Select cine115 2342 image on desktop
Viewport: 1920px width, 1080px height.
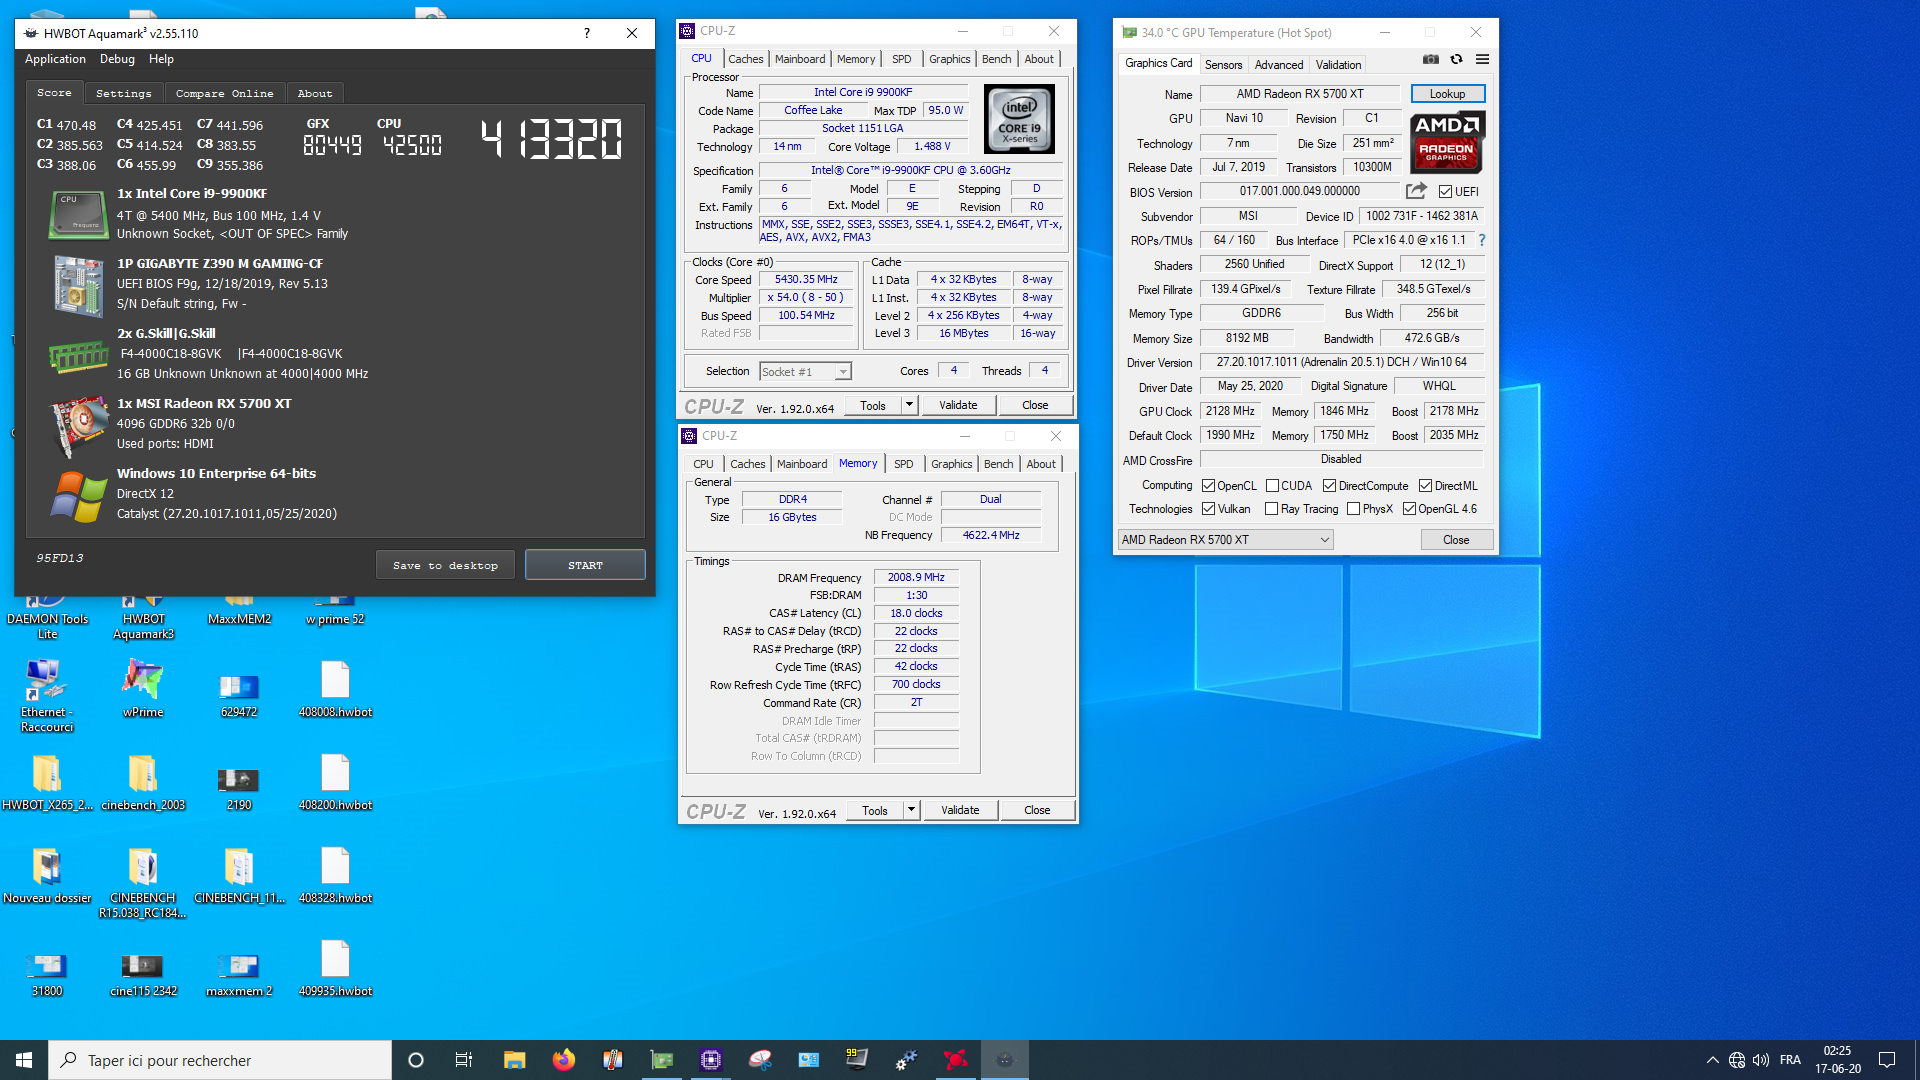tap(143, 974)
